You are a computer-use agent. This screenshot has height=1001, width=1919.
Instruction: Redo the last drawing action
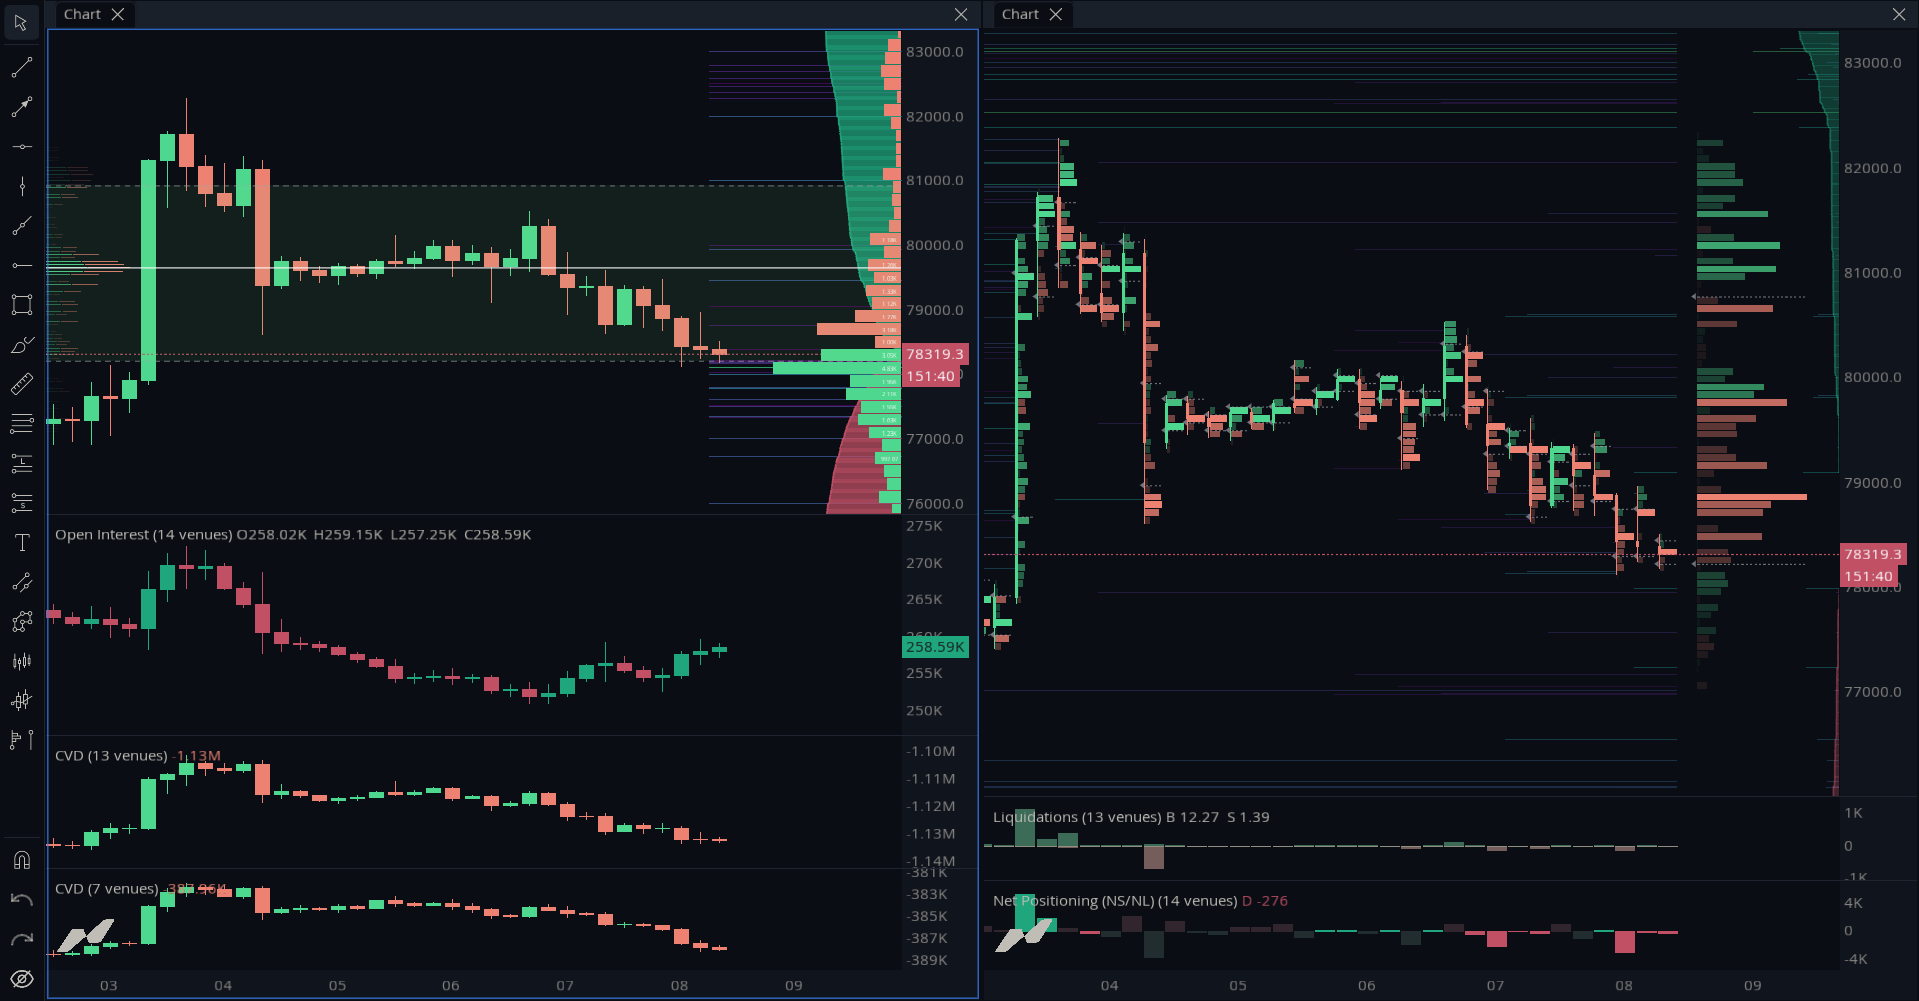point(21,939)
